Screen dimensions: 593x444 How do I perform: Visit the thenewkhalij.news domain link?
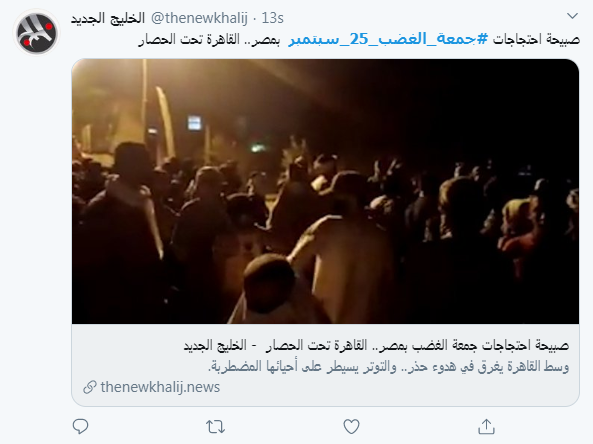[160, 387]
